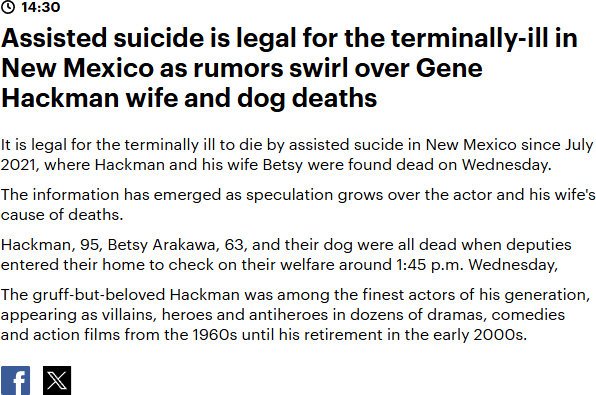Click the clock icon beside the timestamp

point(8,7)
